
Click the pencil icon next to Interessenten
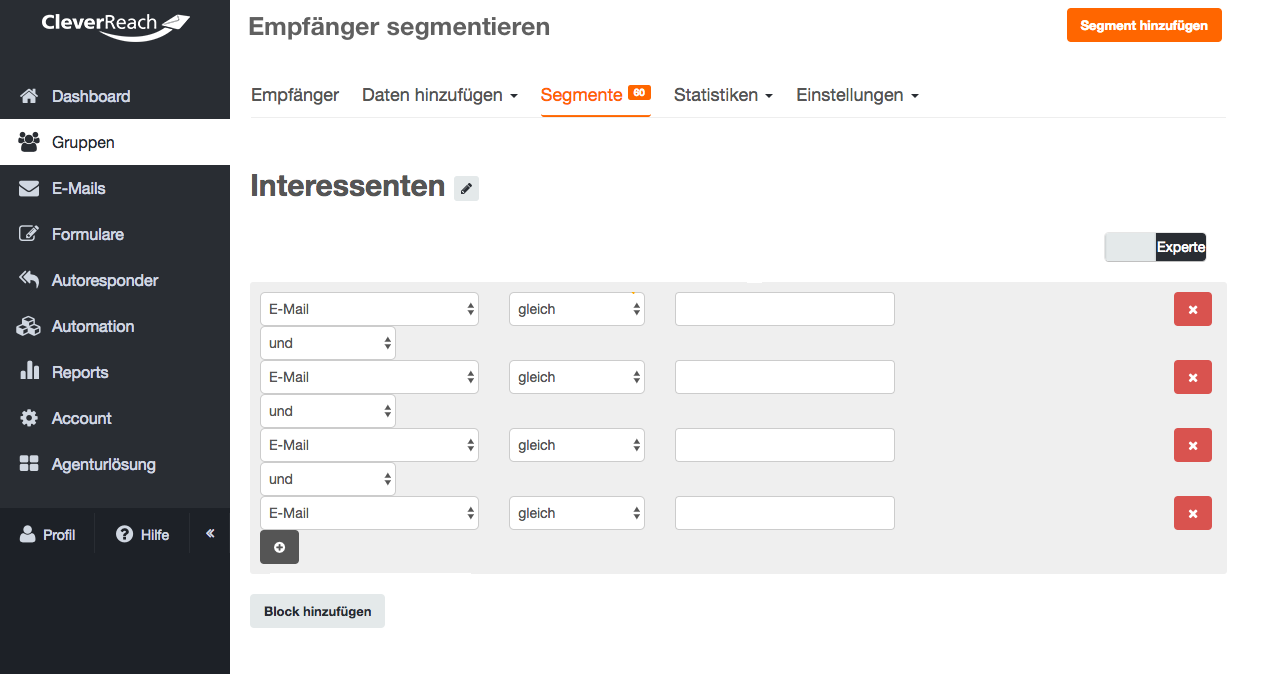coord(466,188)
